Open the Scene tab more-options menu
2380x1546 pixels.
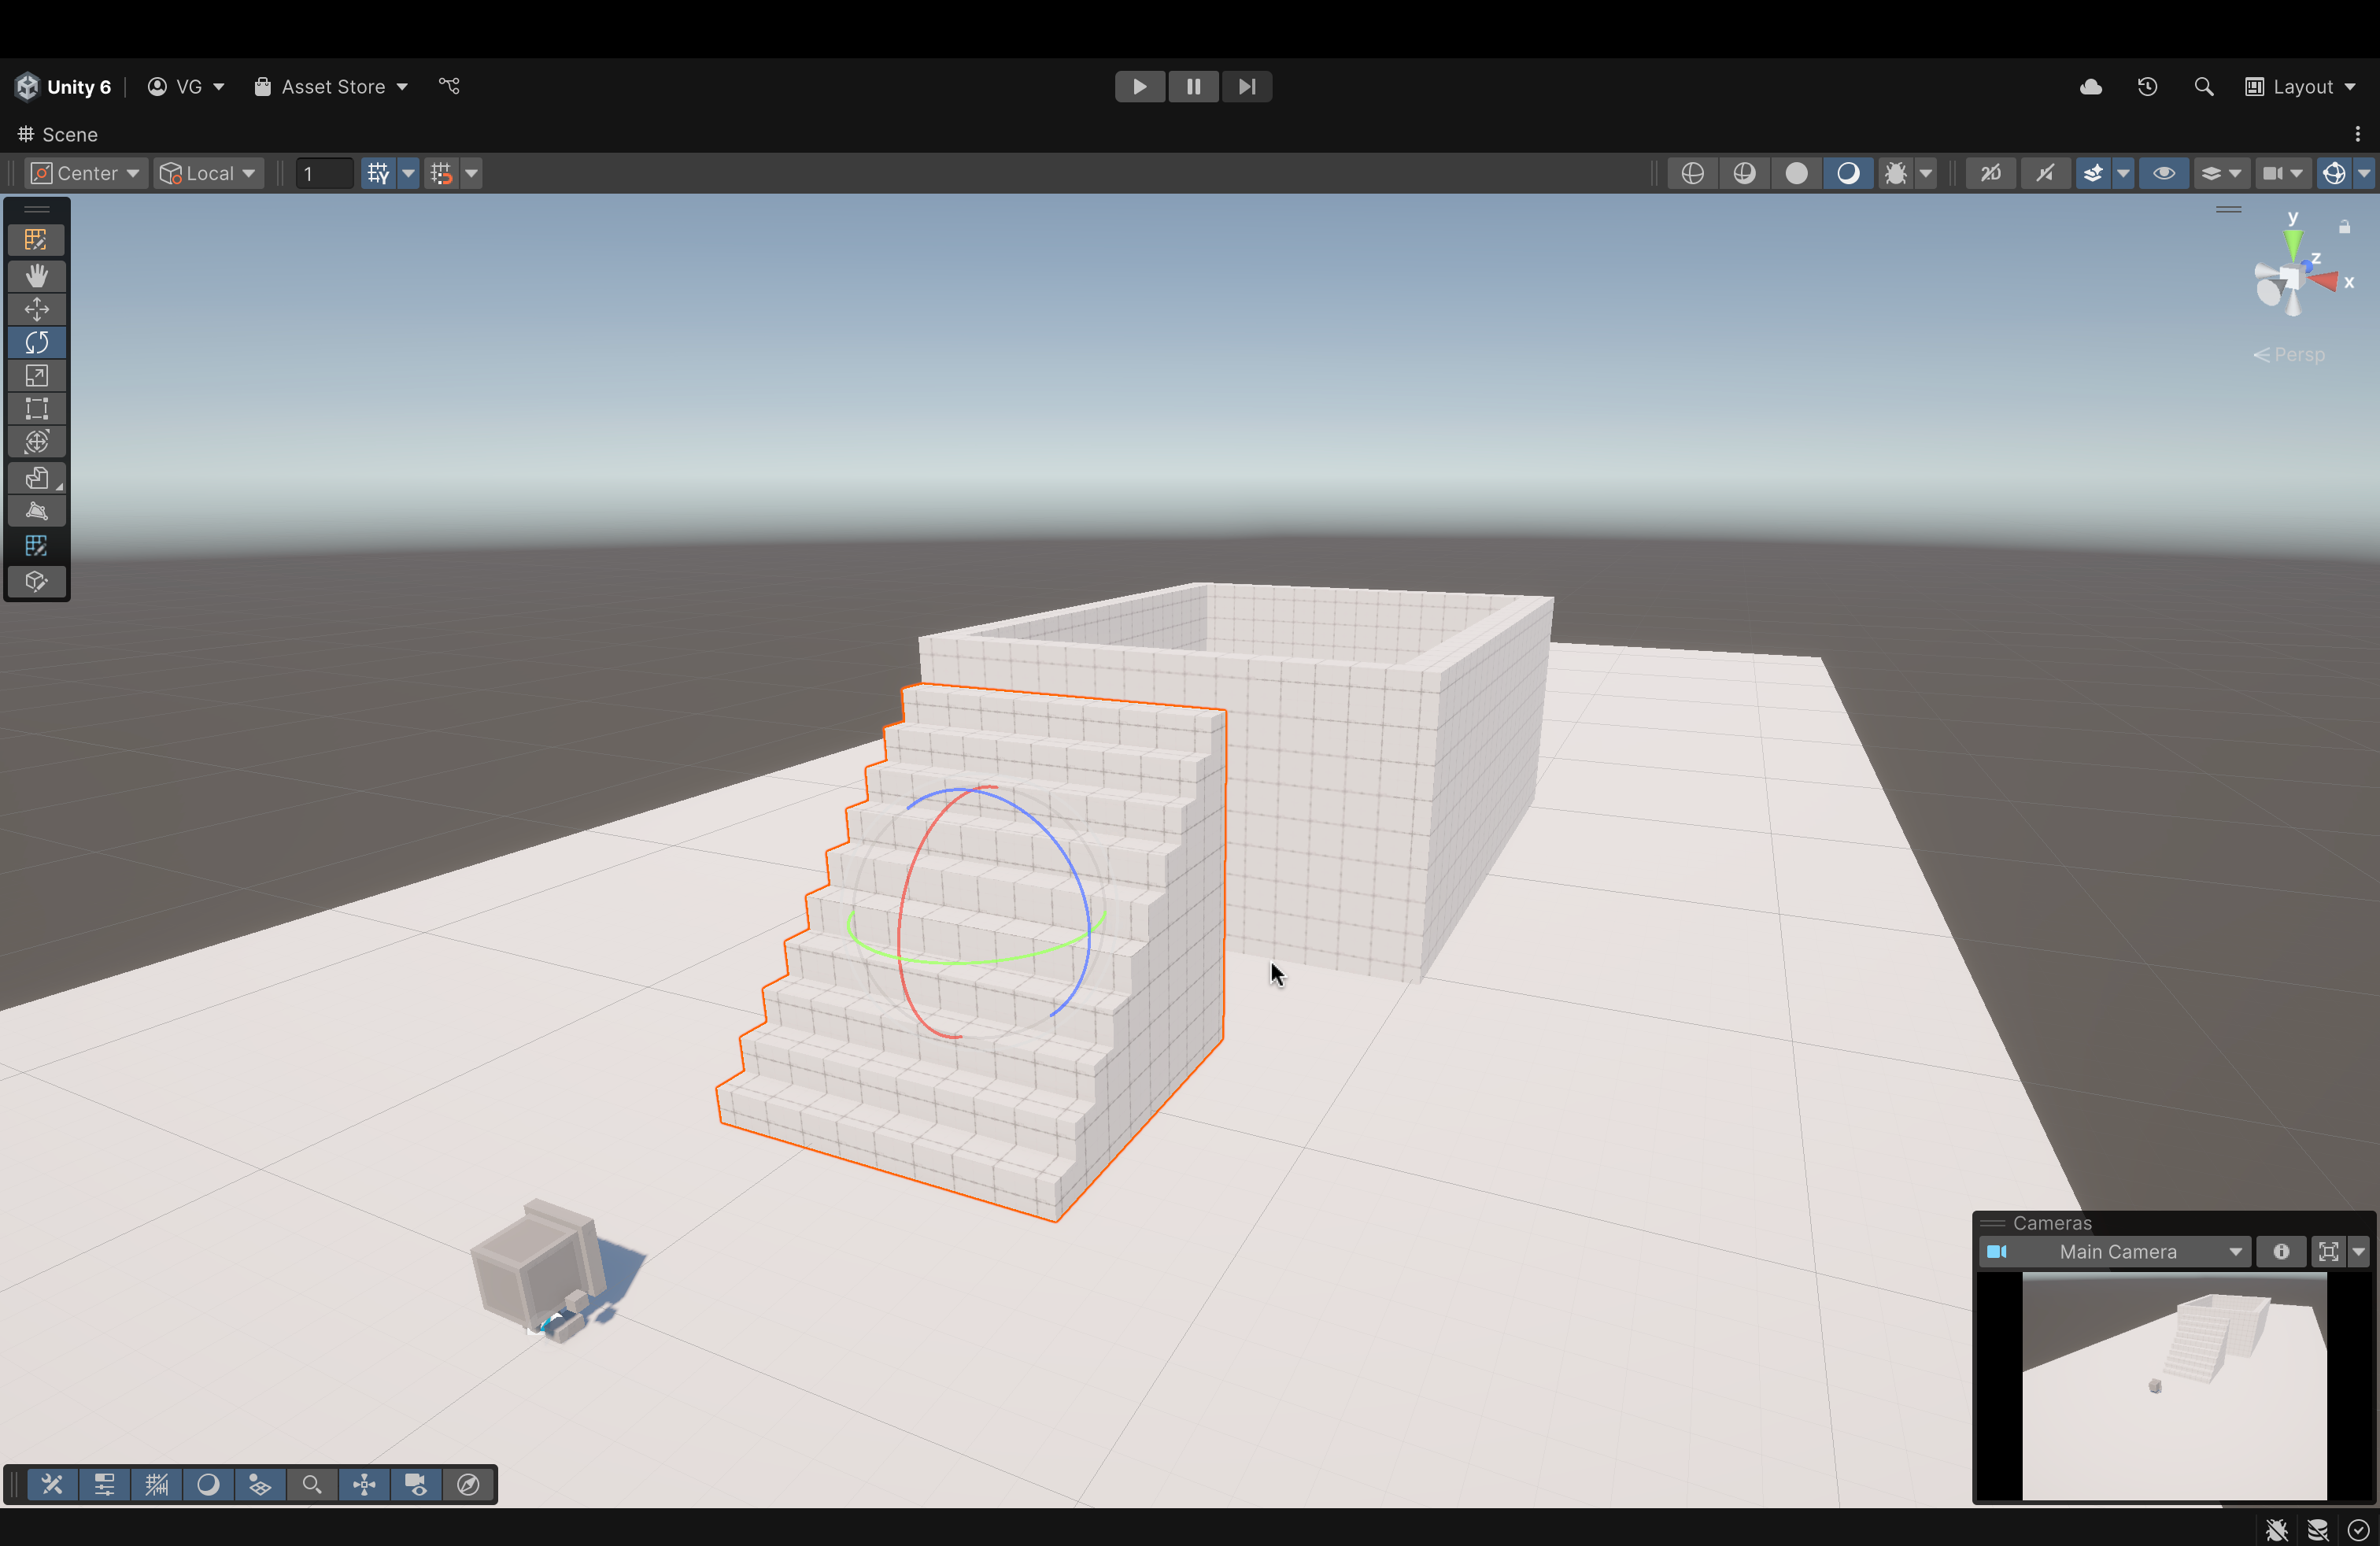[2357, 134]
